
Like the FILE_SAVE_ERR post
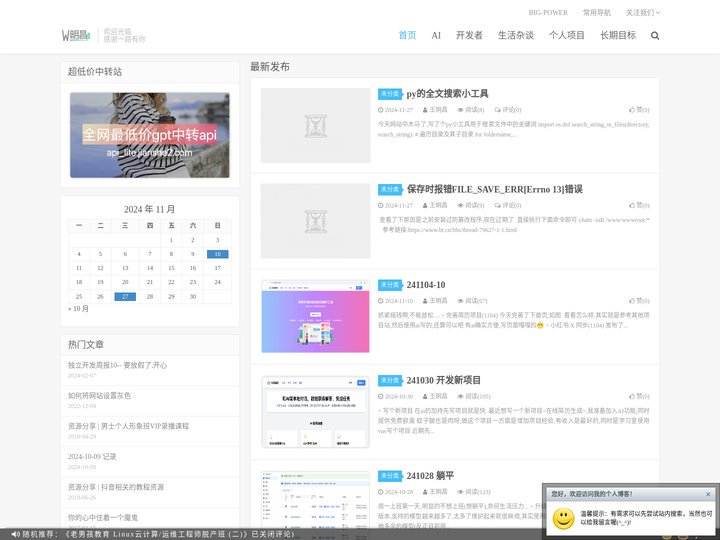click(x=639, y=205)
